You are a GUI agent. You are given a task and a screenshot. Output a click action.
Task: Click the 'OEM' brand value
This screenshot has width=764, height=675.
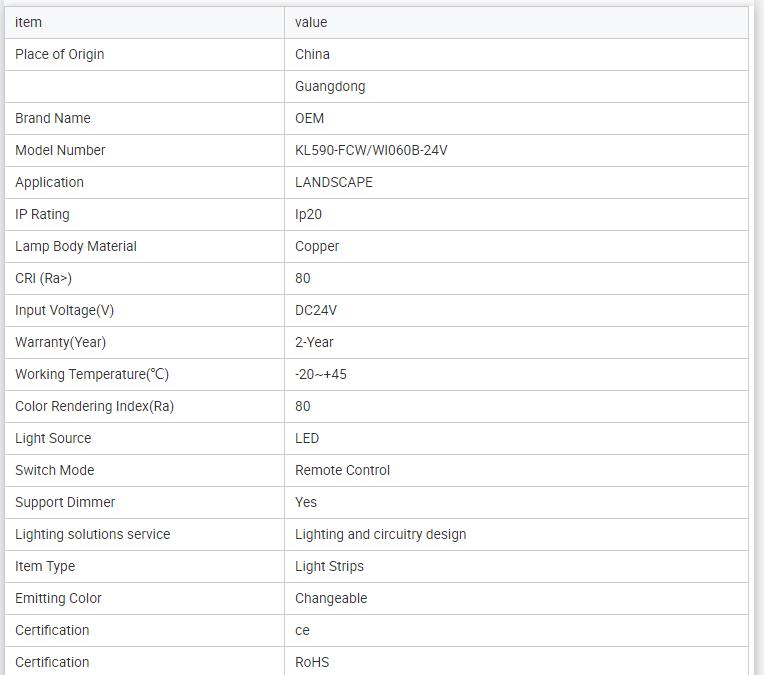click(310, 118)
